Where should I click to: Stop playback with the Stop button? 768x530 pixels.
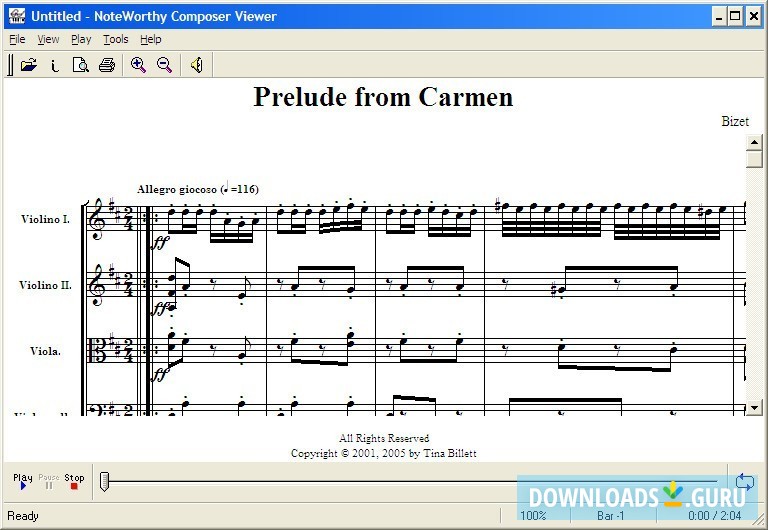click(74, 481)
